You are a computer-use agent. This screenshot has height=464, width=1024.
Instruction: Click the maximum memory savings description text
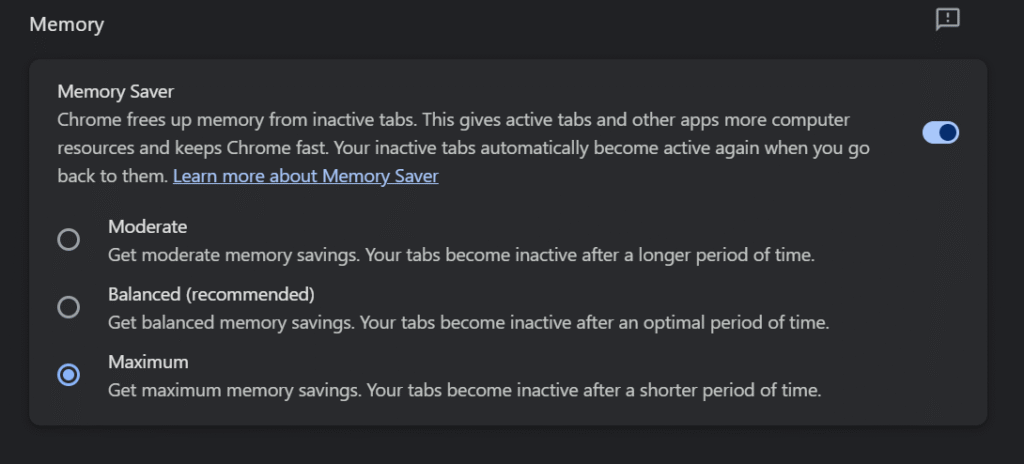click(464, 390)
